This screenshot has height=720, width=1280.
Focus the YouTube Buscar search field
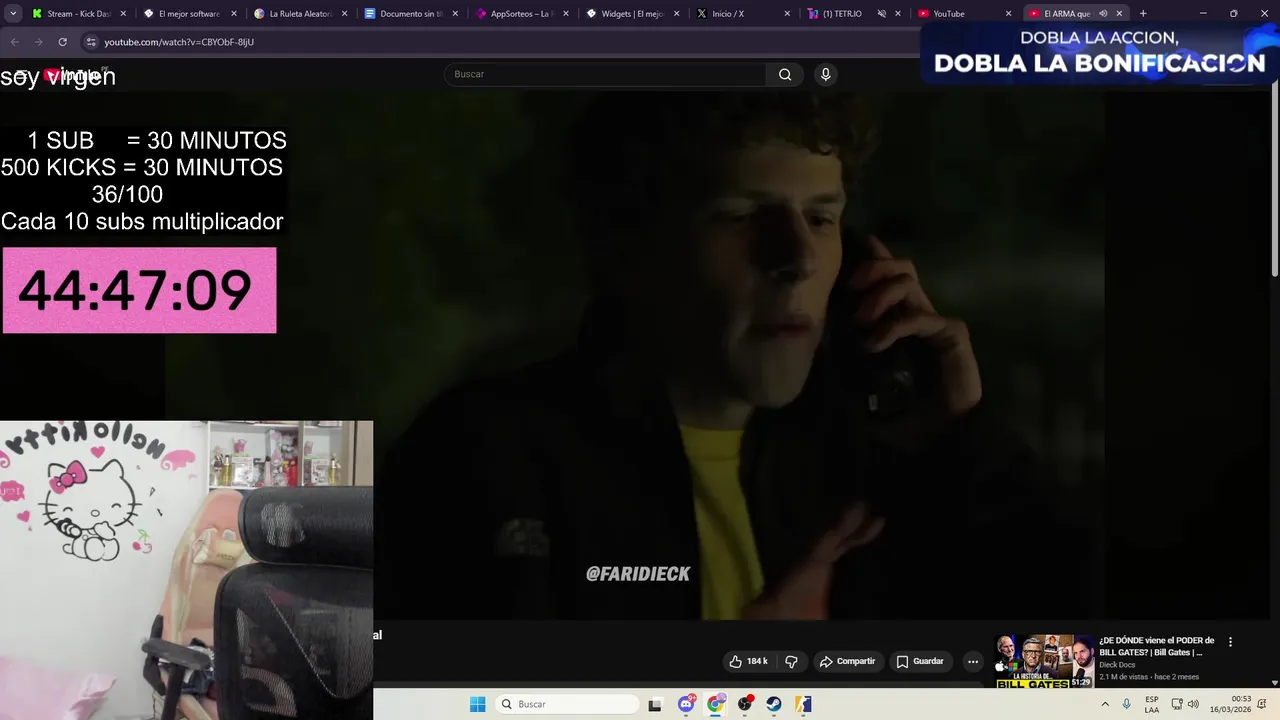coord(605,74)
